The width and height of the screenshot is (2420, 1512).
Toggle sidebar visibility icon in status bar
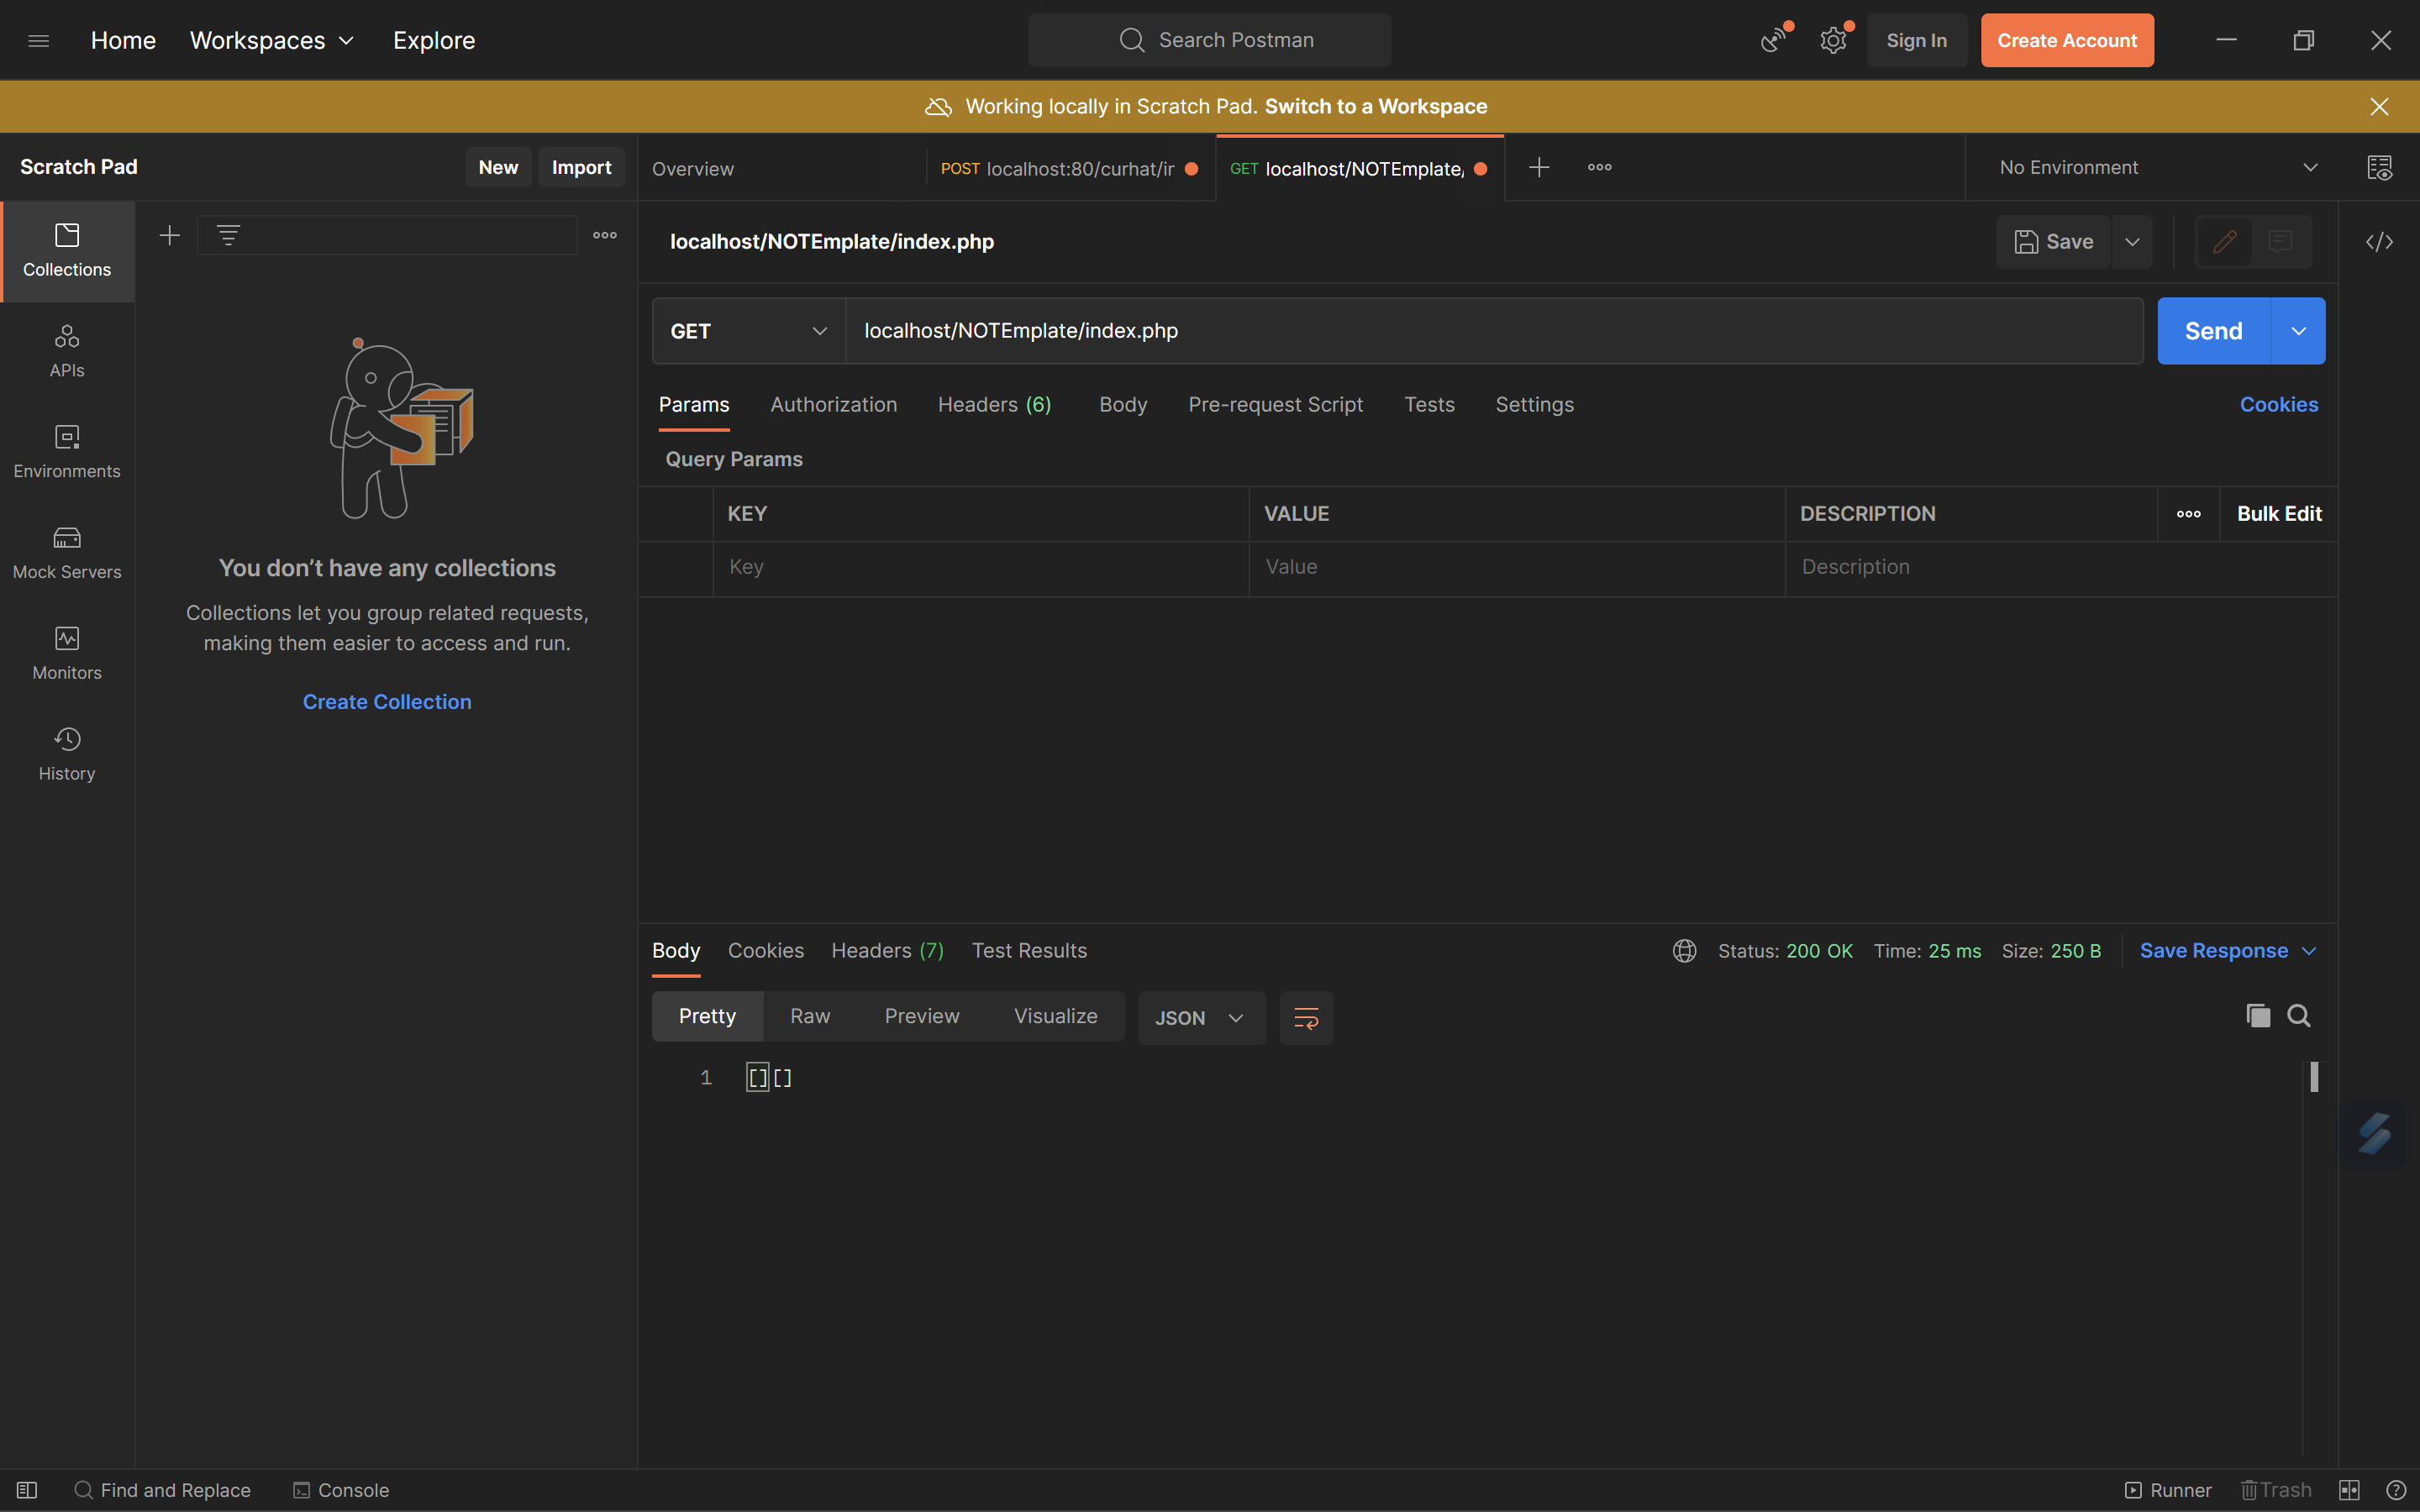[x=27, y=1490]
